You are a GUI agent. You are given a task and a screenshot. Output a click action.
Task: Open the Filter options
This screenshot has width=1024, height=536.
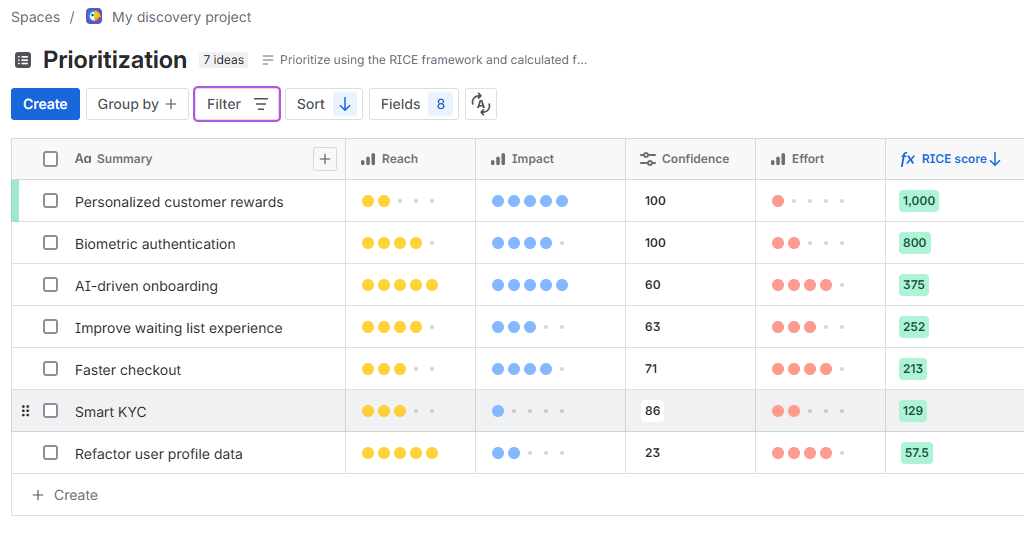(237, 104)
